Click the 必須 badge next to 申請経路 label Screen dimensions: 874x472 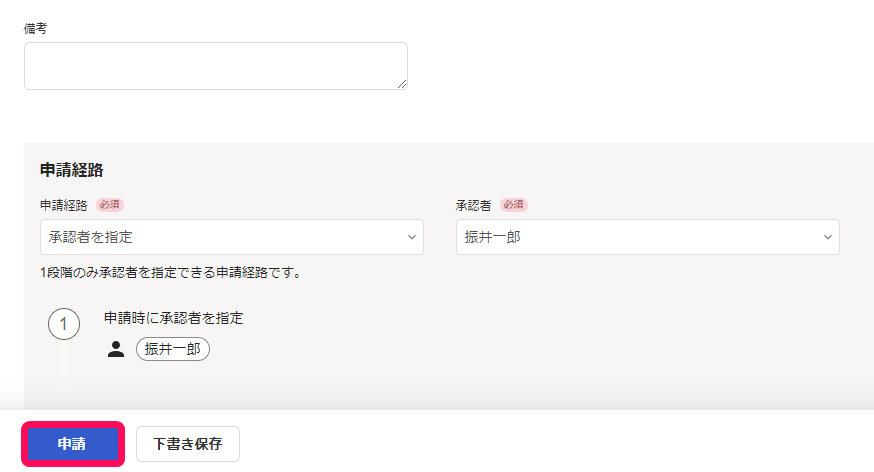(x=110, y=205)
